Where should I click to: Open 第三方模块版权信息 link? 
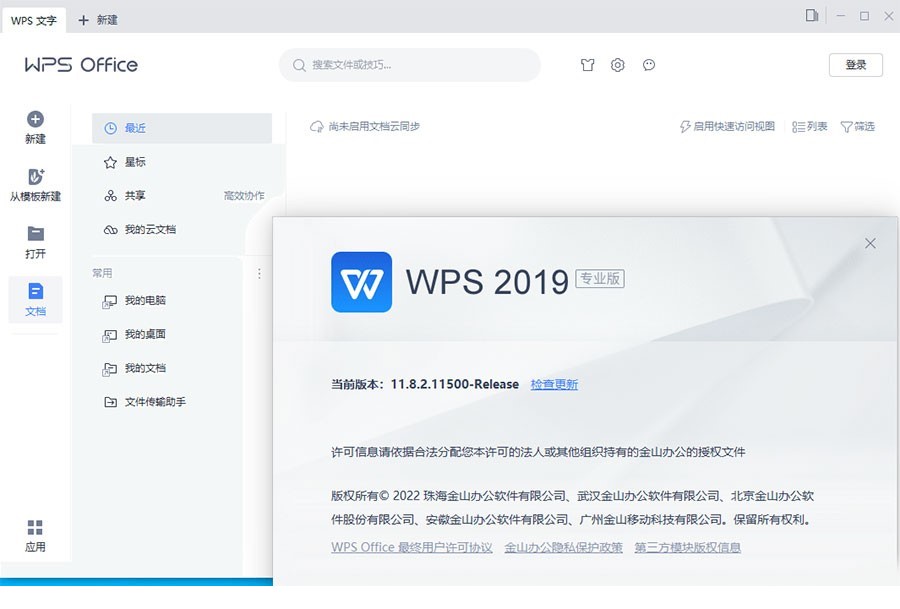click(687, 547)
